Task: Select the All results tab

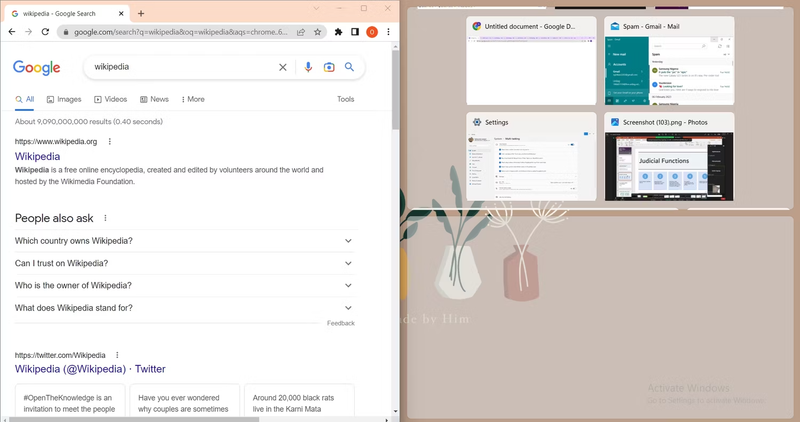Action: [x=24, y=100]
